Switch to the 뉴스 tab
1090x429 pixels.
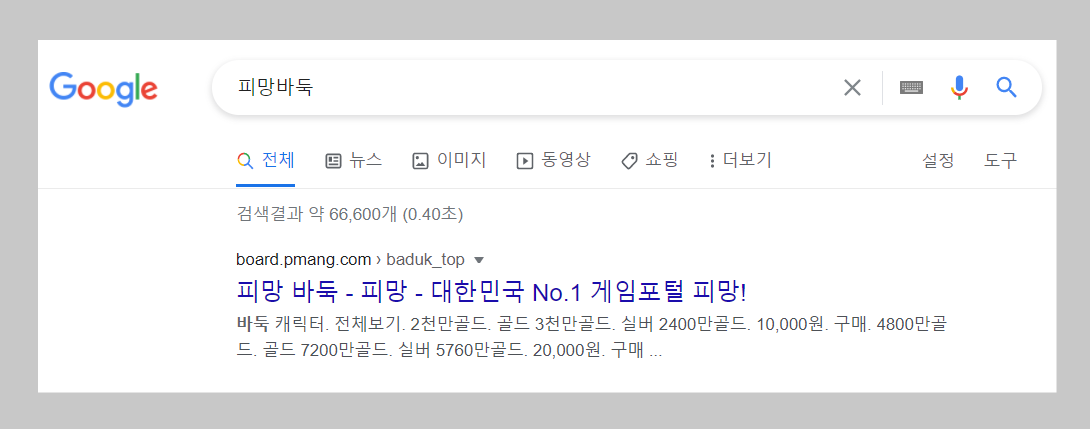pos(354,161)
